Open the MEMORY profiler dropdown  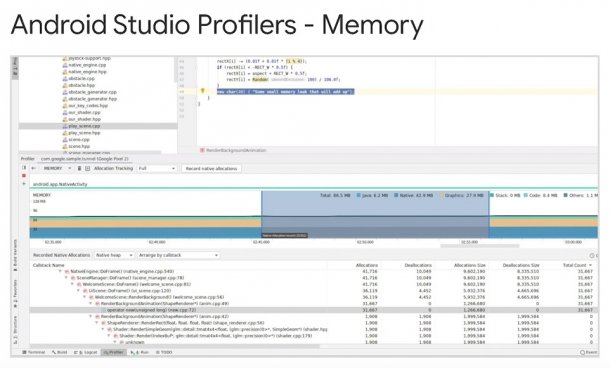pos(57,168)
